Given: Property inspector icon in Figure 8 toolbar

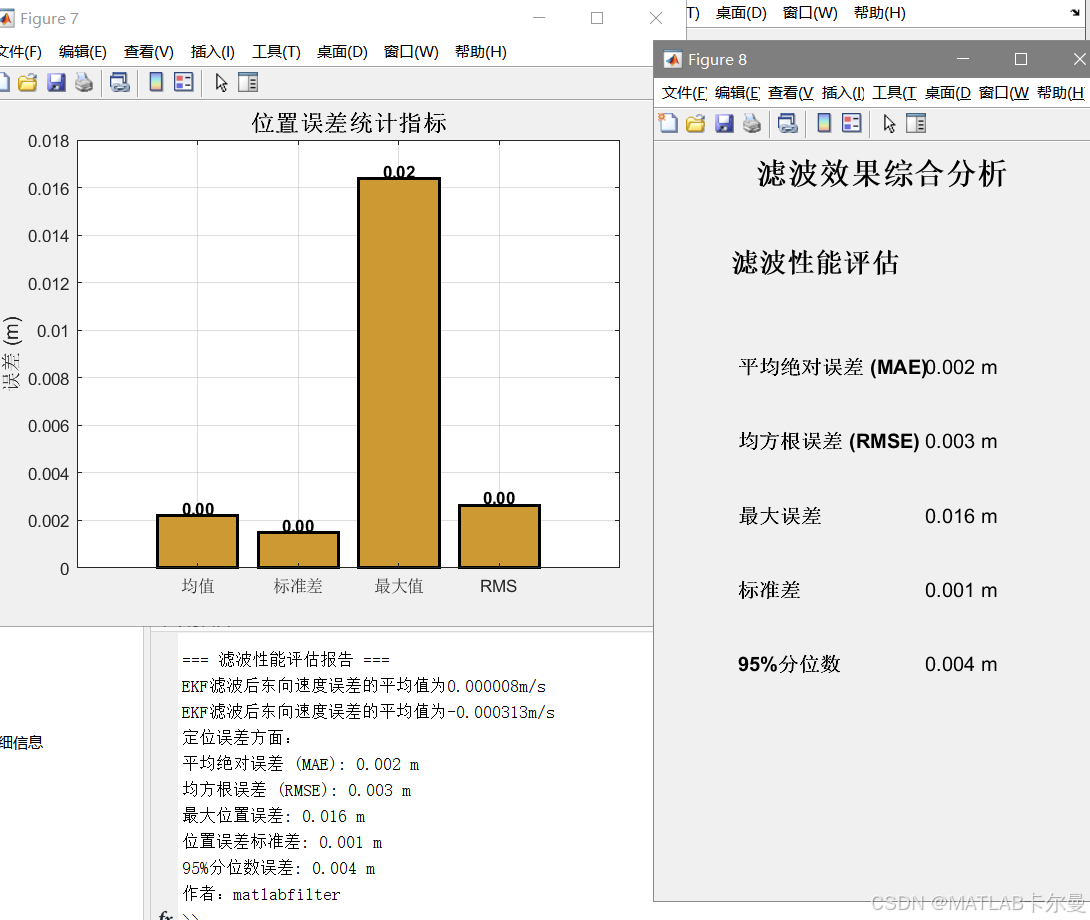Looking at the screenshot, I should pyautogui.click(x=916, y=124).
